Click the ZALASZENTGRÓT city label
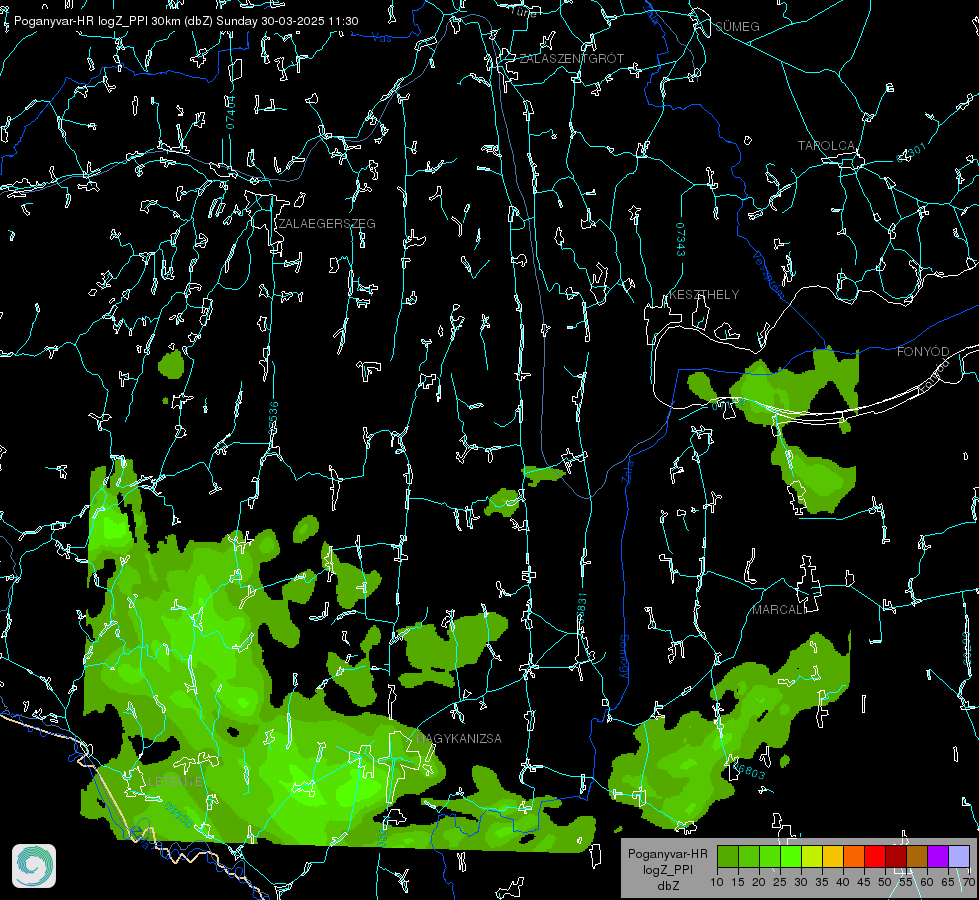The width and height of the screenshot is (979, 900). pos(571,59)
